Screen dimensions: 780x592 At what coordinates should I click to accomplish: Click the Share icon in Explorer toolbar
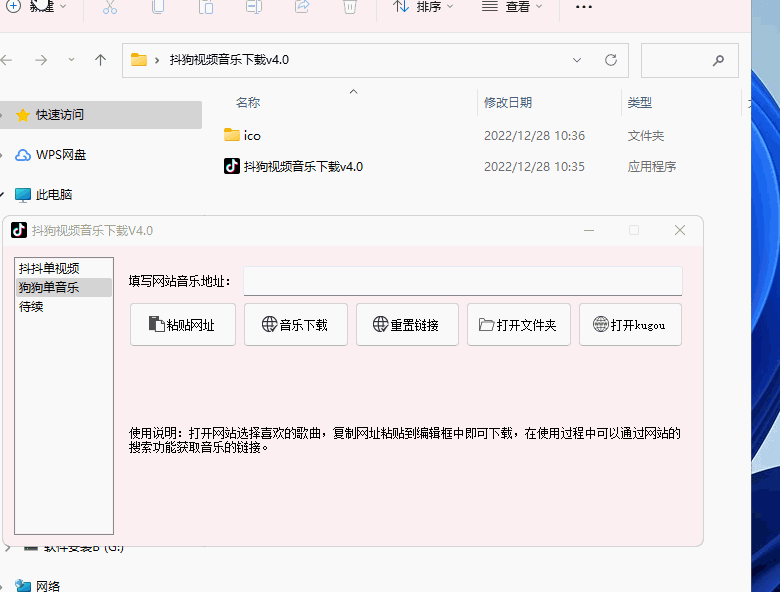click(302, 6)
